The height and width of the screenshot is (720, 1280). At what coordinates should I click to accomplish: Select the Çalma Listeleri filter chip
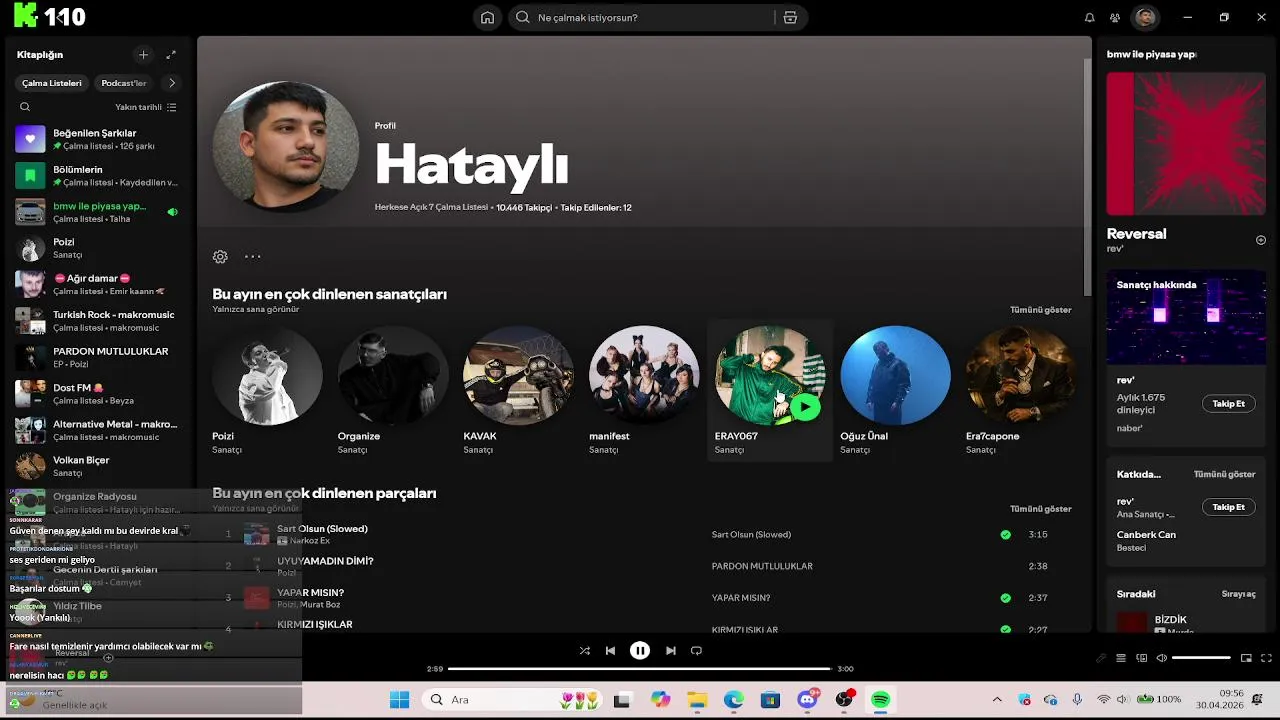[52, 83]
